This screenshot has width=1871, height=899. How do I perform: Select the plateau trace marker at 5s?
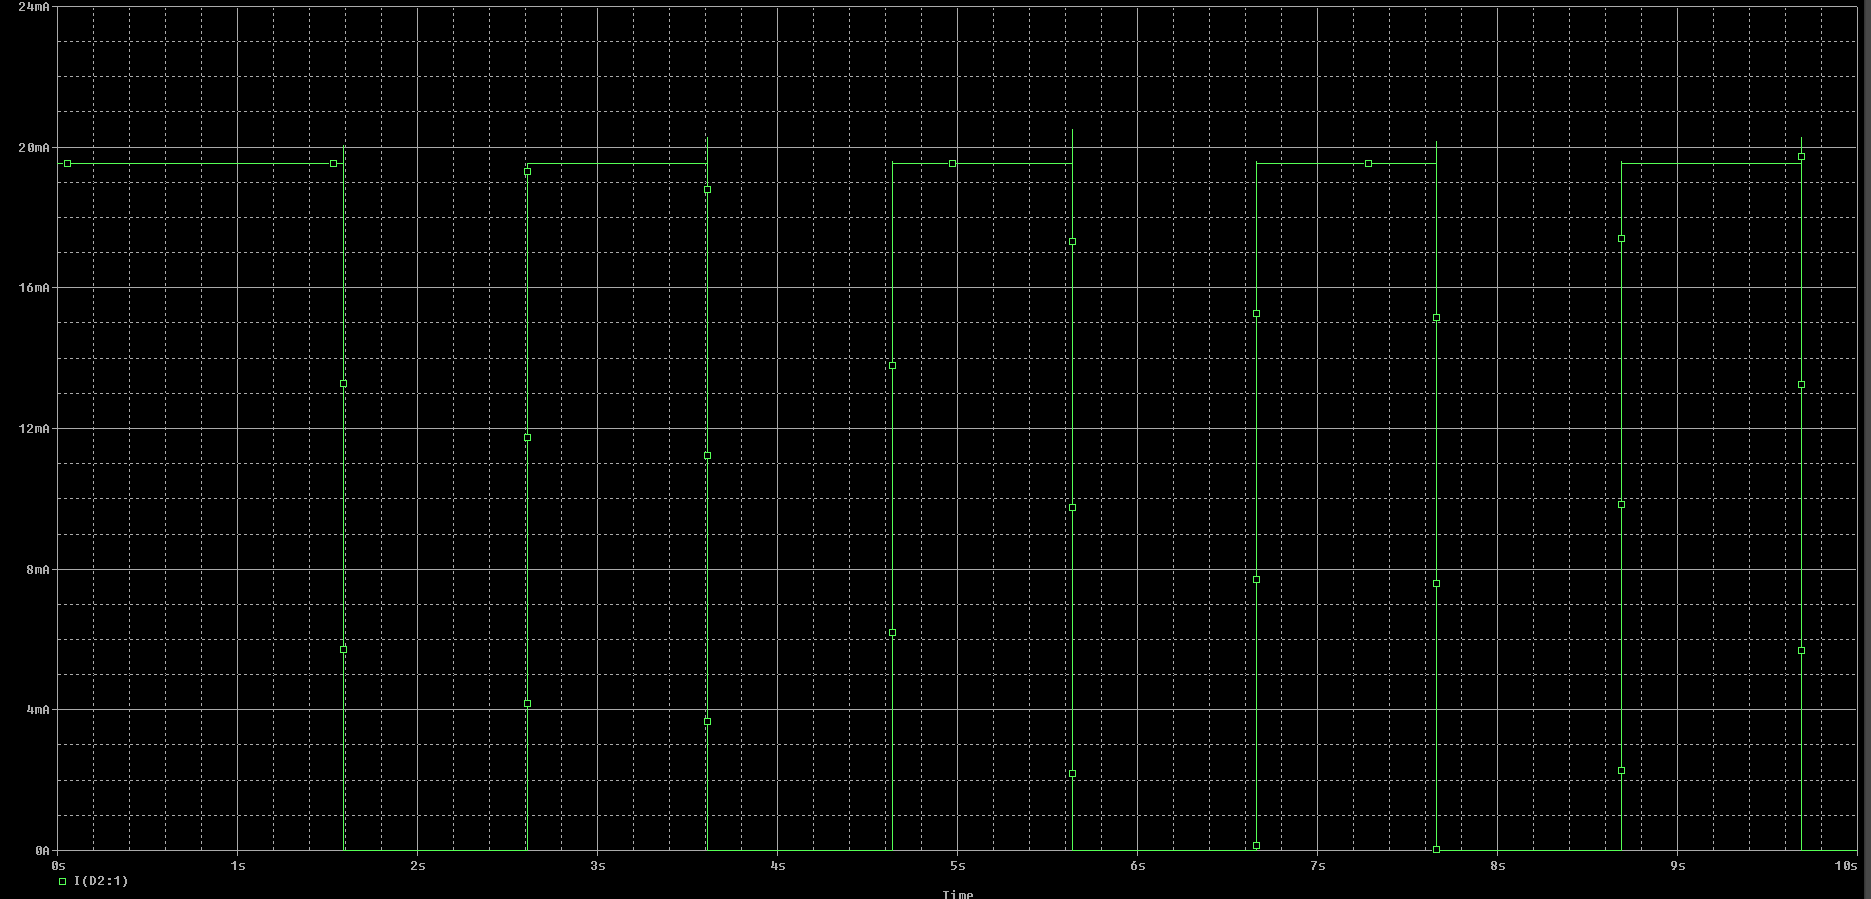pyautogui.click(x=953, y=164)
